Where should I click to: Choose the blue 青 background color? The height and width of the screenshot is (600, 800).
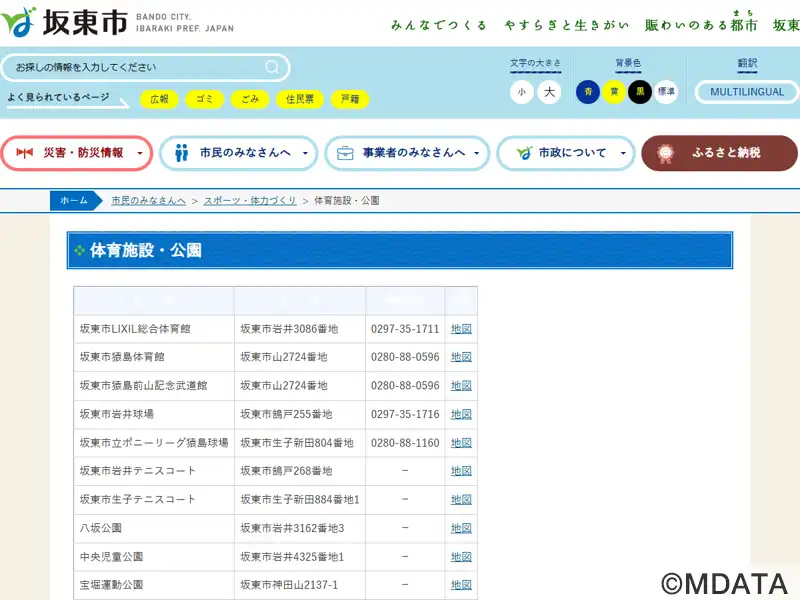pyautogui.click(x=588, y=92)
